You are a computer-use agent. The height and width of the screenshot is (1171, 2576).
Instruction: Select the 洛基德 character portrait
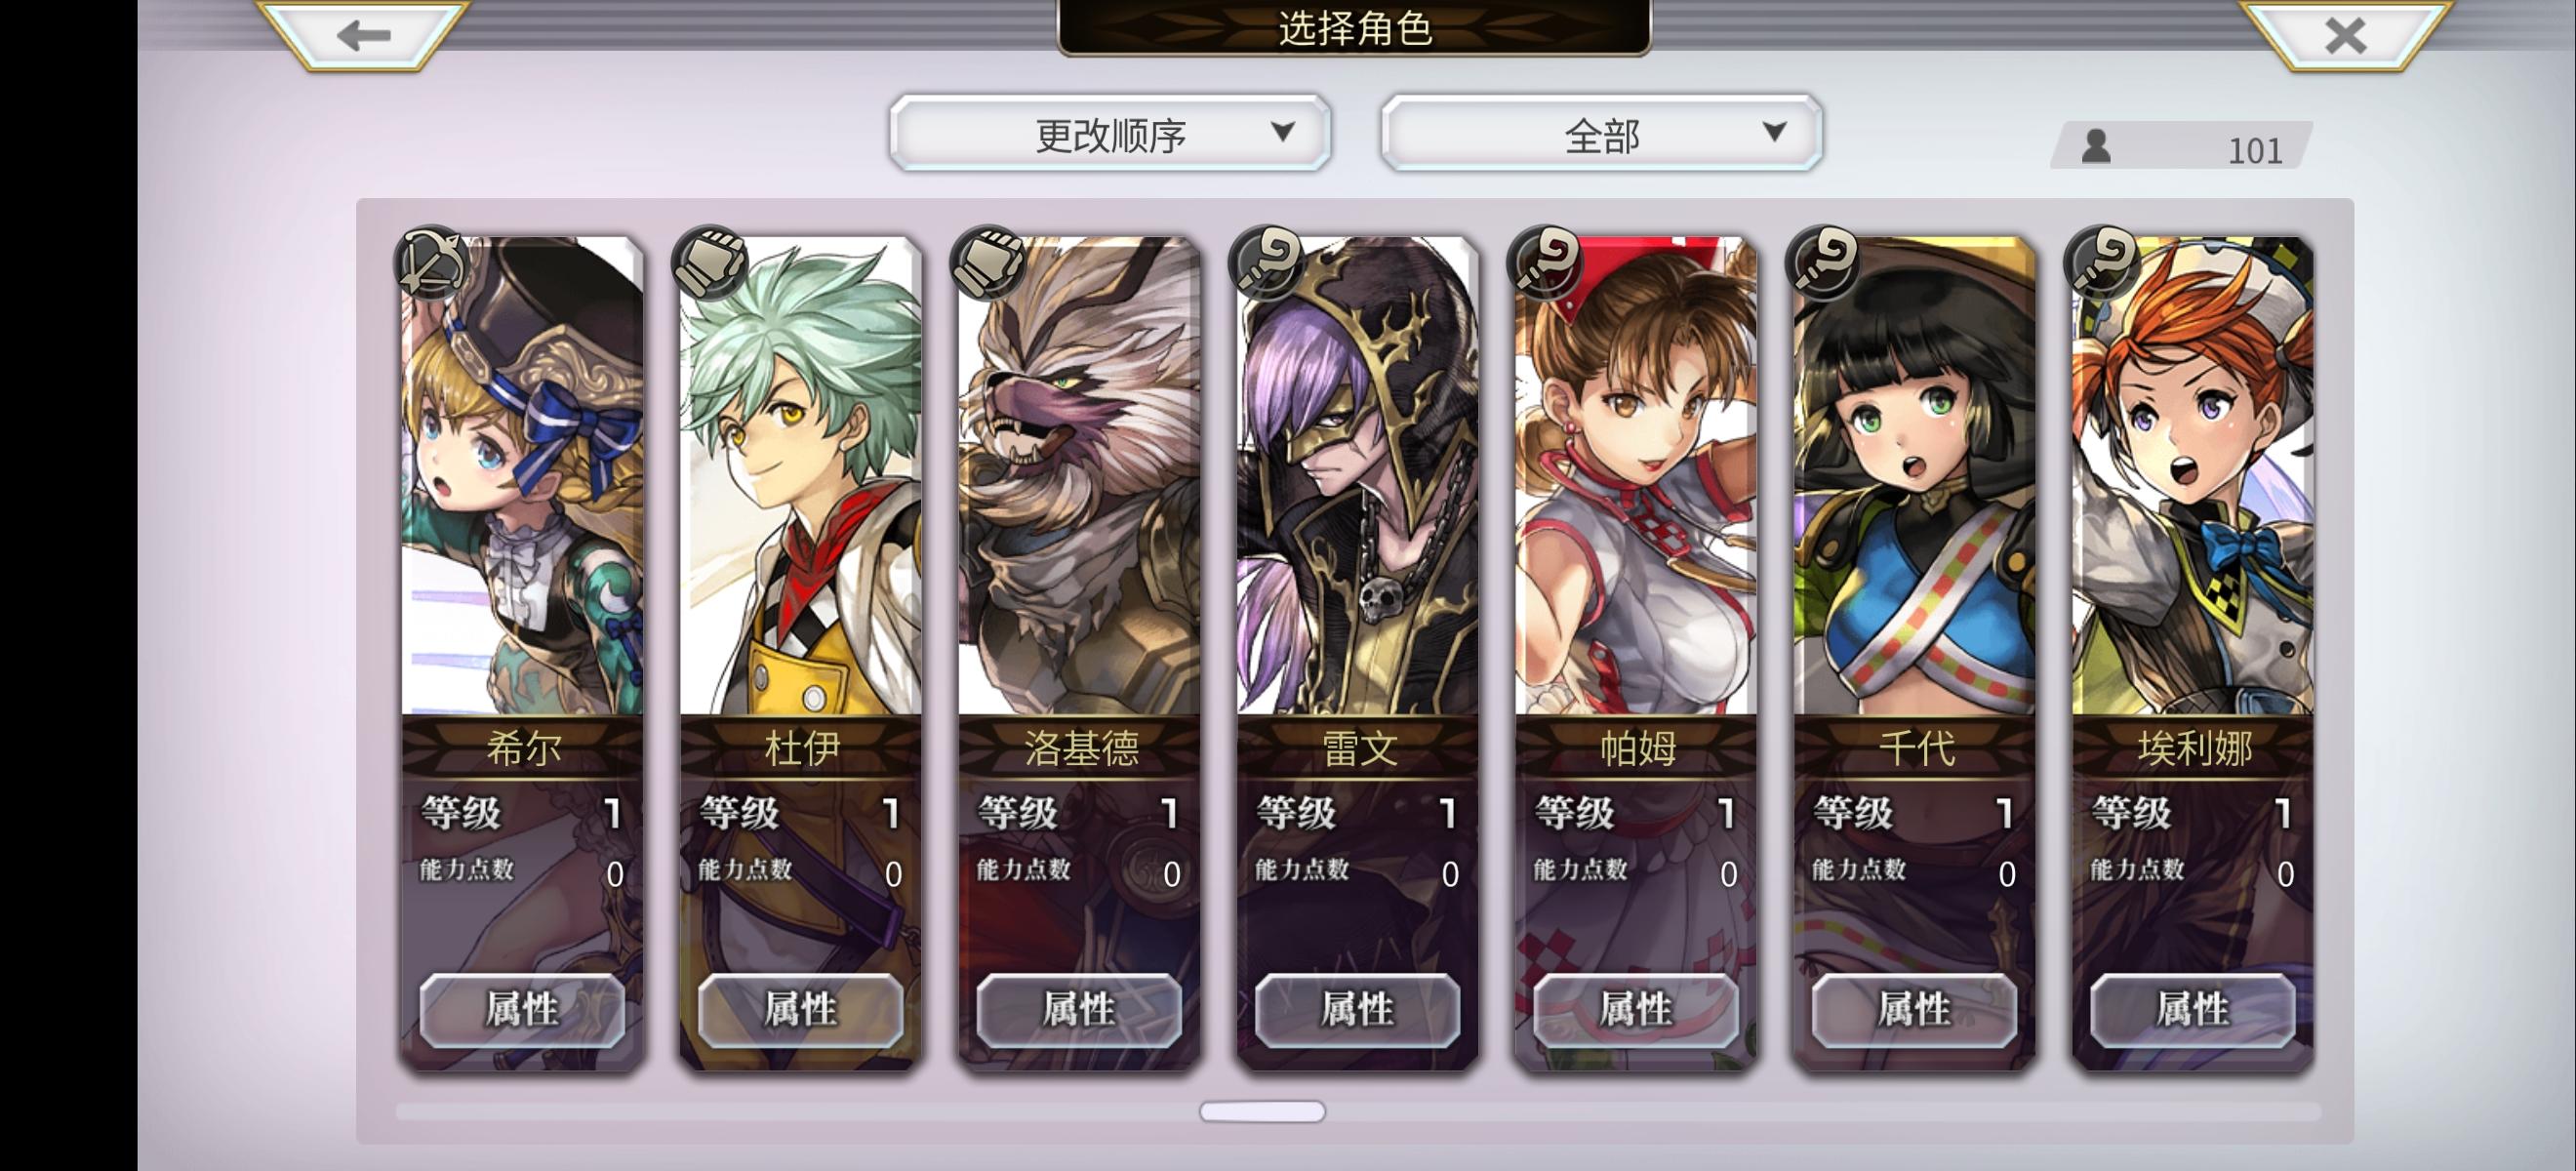1079,476
